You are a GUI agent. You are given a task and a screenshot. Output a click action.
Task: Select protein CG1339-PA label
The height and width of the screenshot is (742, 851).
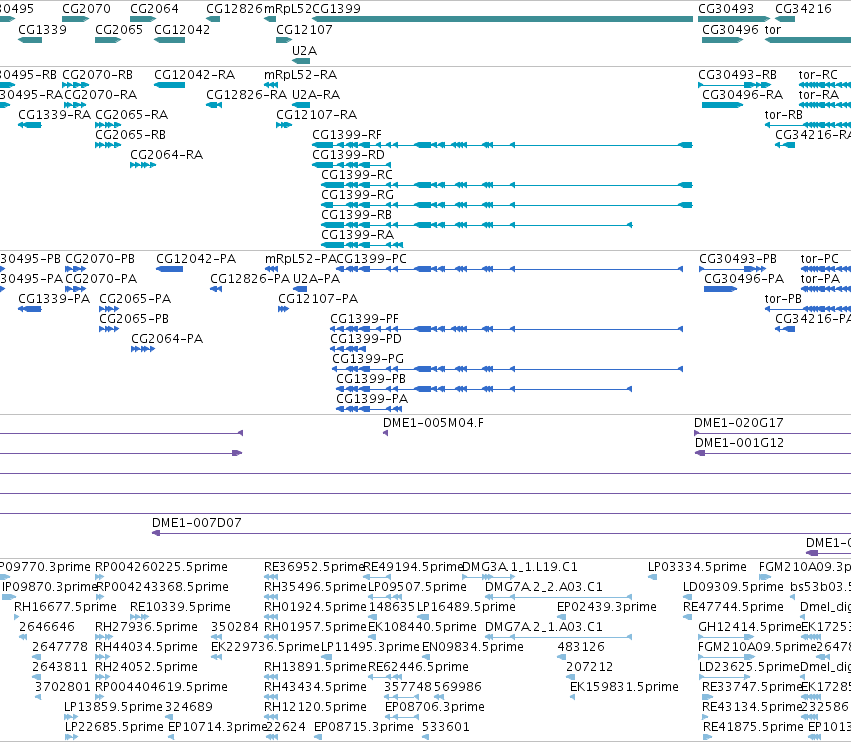[54, 299]
